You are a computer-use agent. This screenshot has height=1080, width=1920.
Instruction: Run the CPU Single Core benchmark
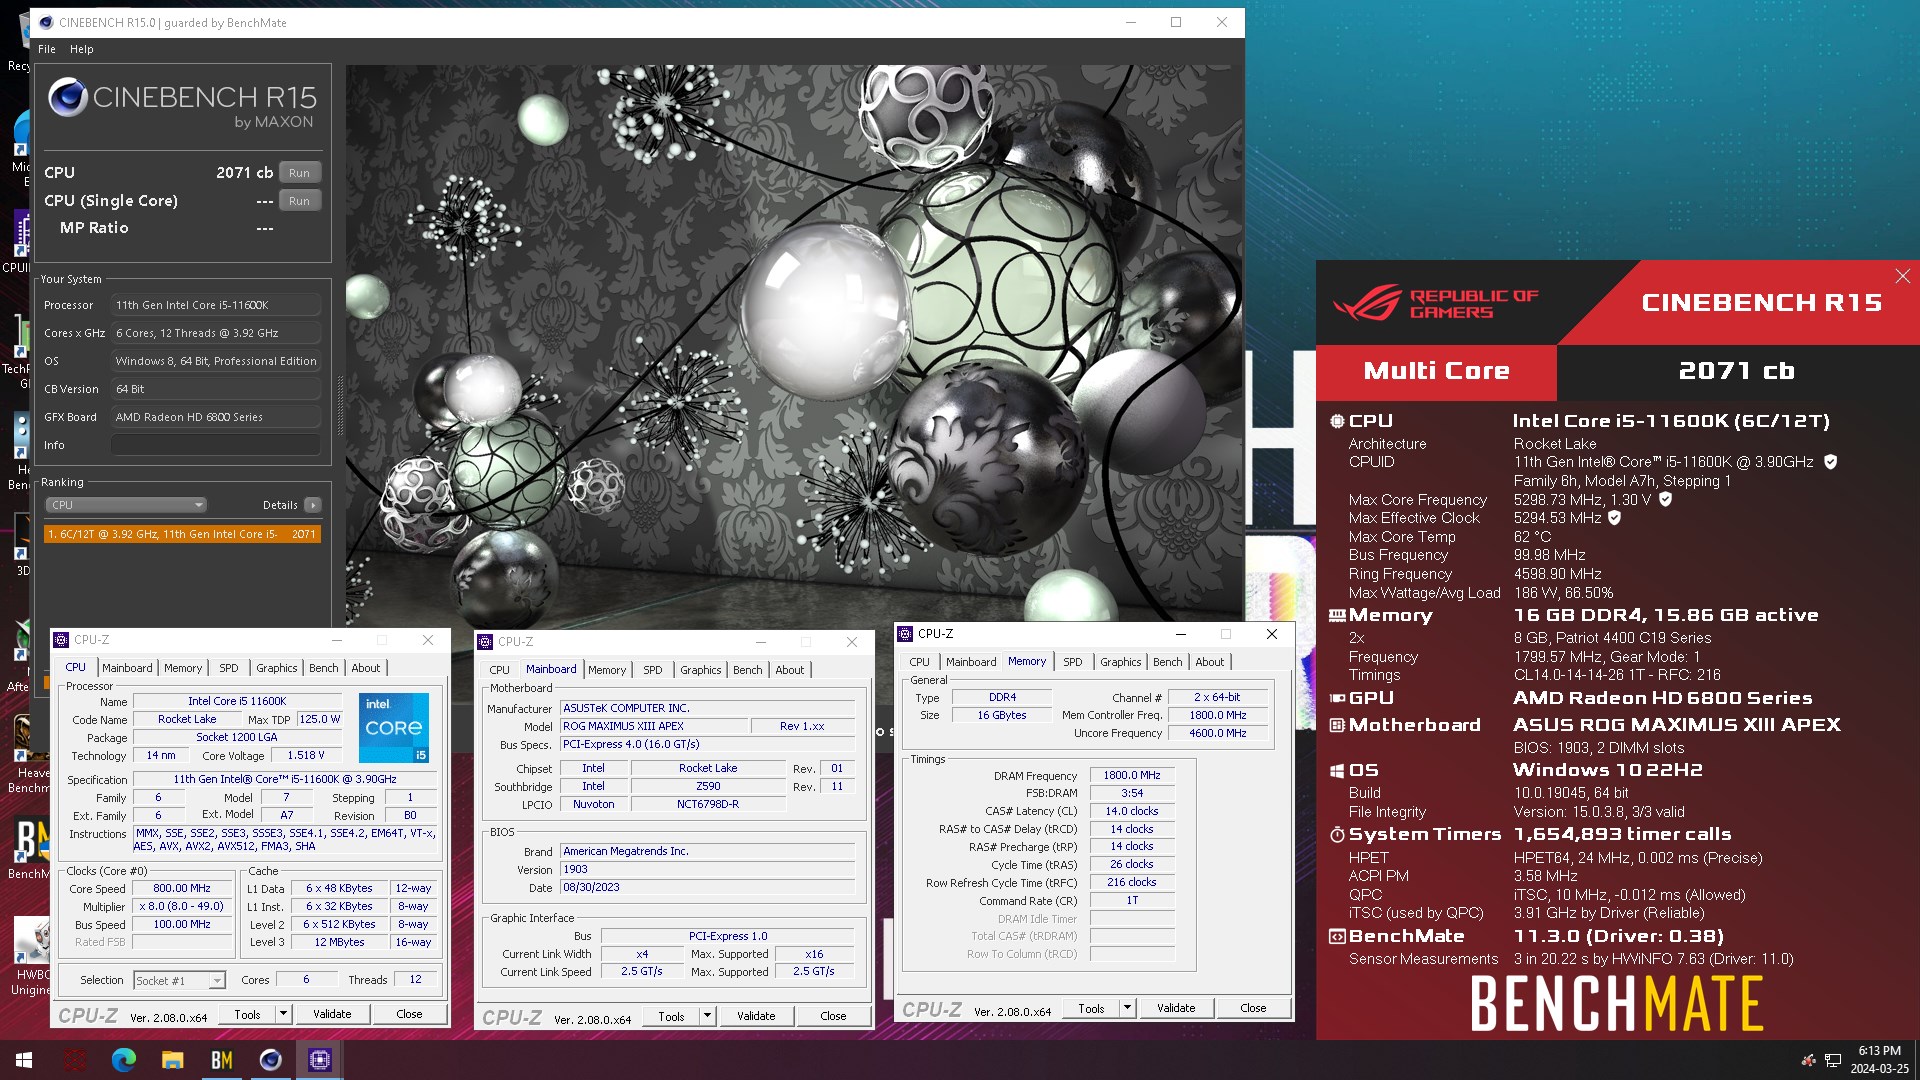click(x=300, y=201)
